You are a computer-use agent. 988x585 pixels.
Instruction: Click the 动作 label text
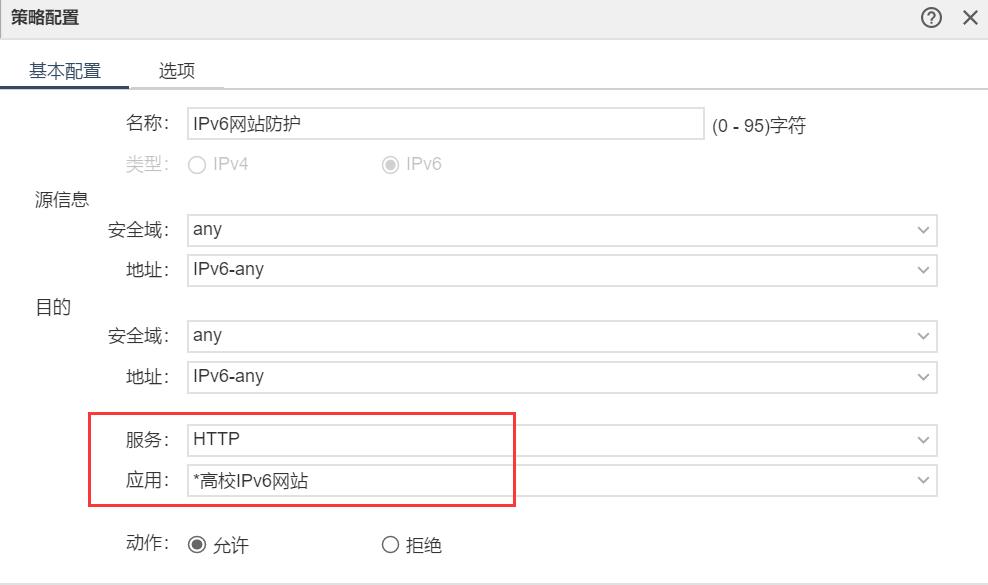(147, 543)
